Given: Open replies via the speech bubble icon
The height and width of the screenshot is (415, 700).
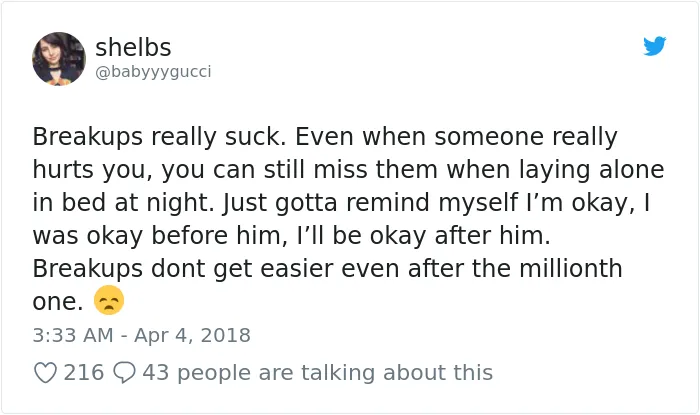Looking at the screenshot, I should tap(124, 373).
